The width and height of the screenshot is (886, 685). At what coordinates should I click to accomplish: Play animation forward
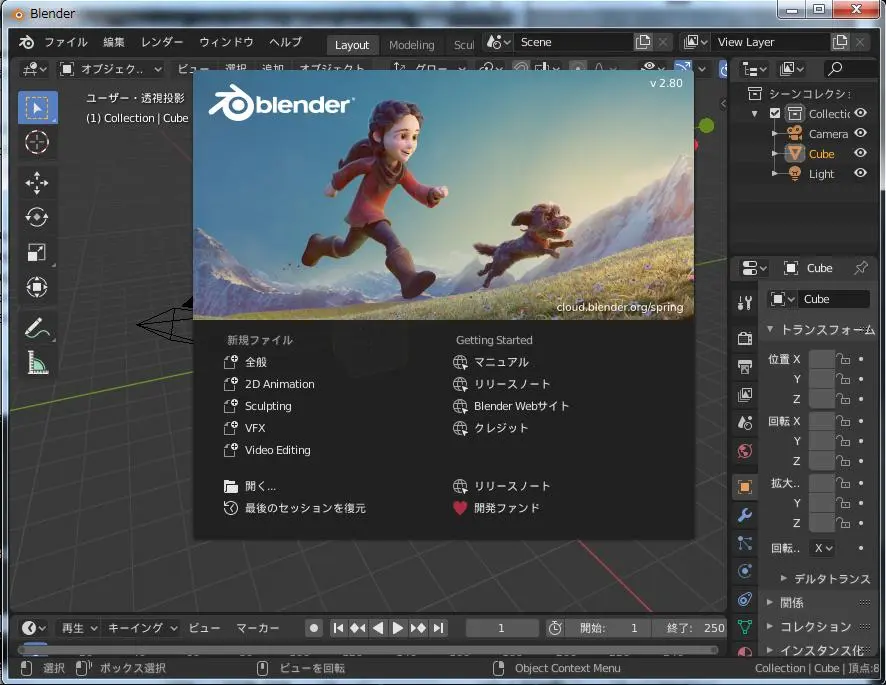(398, 628)
